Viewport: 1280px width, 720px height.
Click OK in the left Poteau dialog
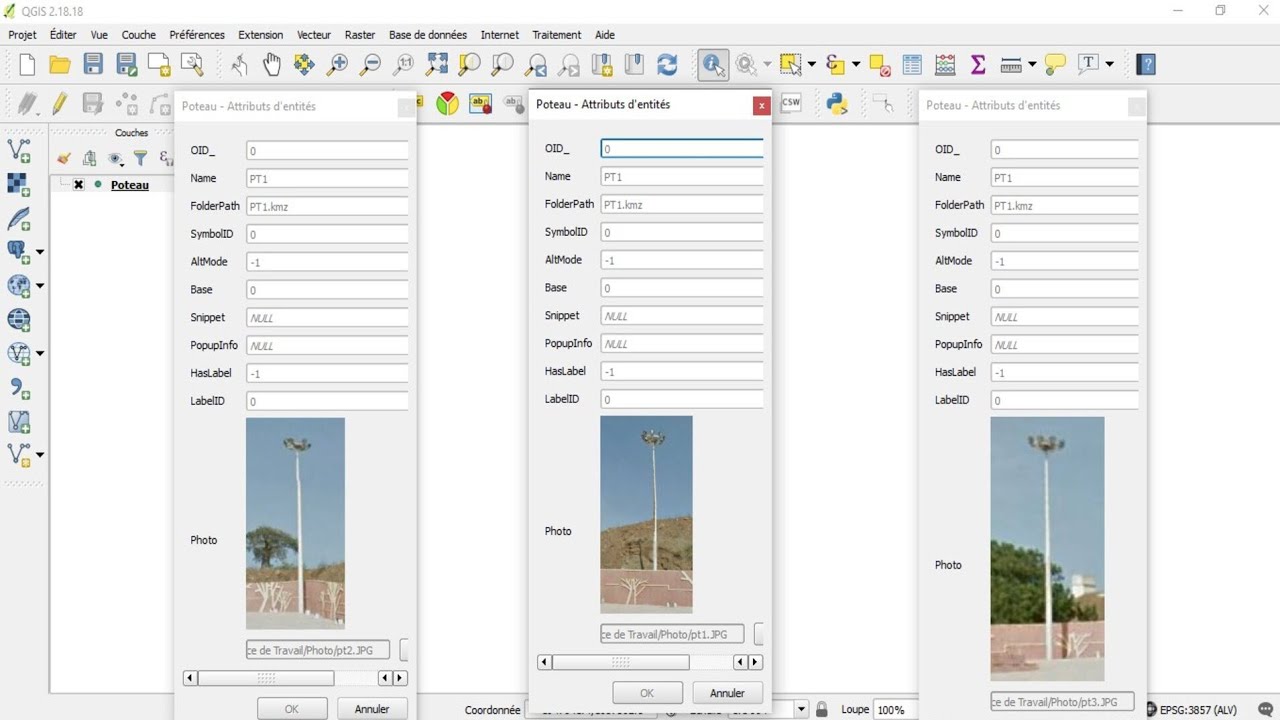pyautogui.click(x=291, y=709)
